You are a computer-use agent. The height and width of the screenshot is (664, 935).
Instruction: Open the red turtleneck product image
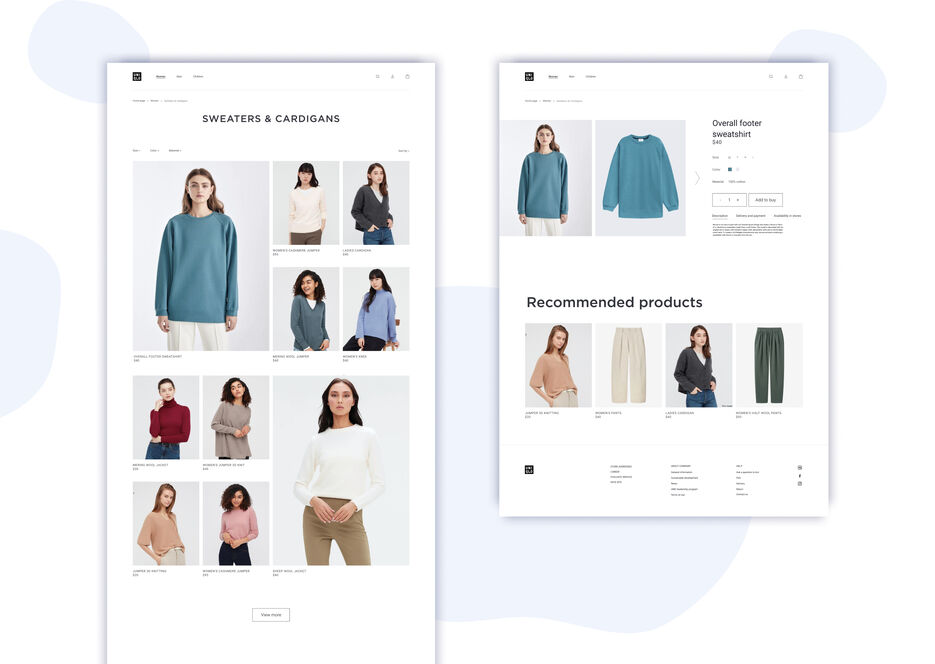[166, 417]
